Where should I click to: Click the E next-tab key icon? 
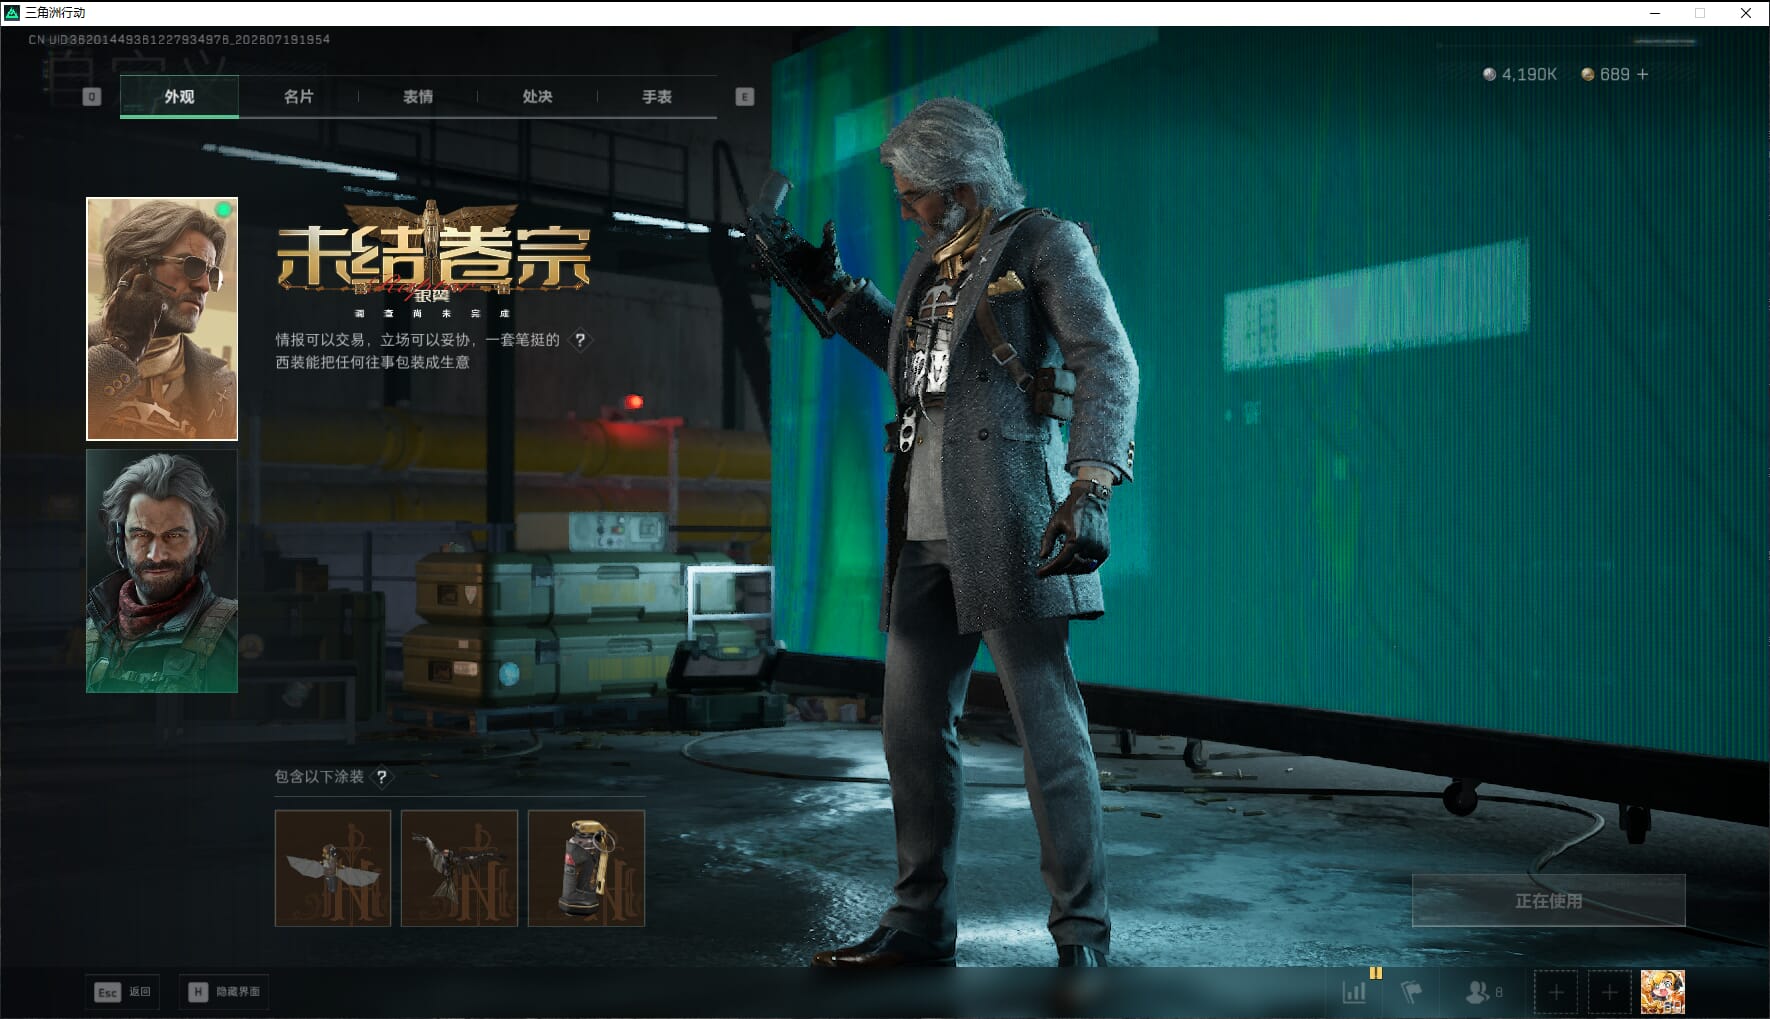[x=744, y=97]
